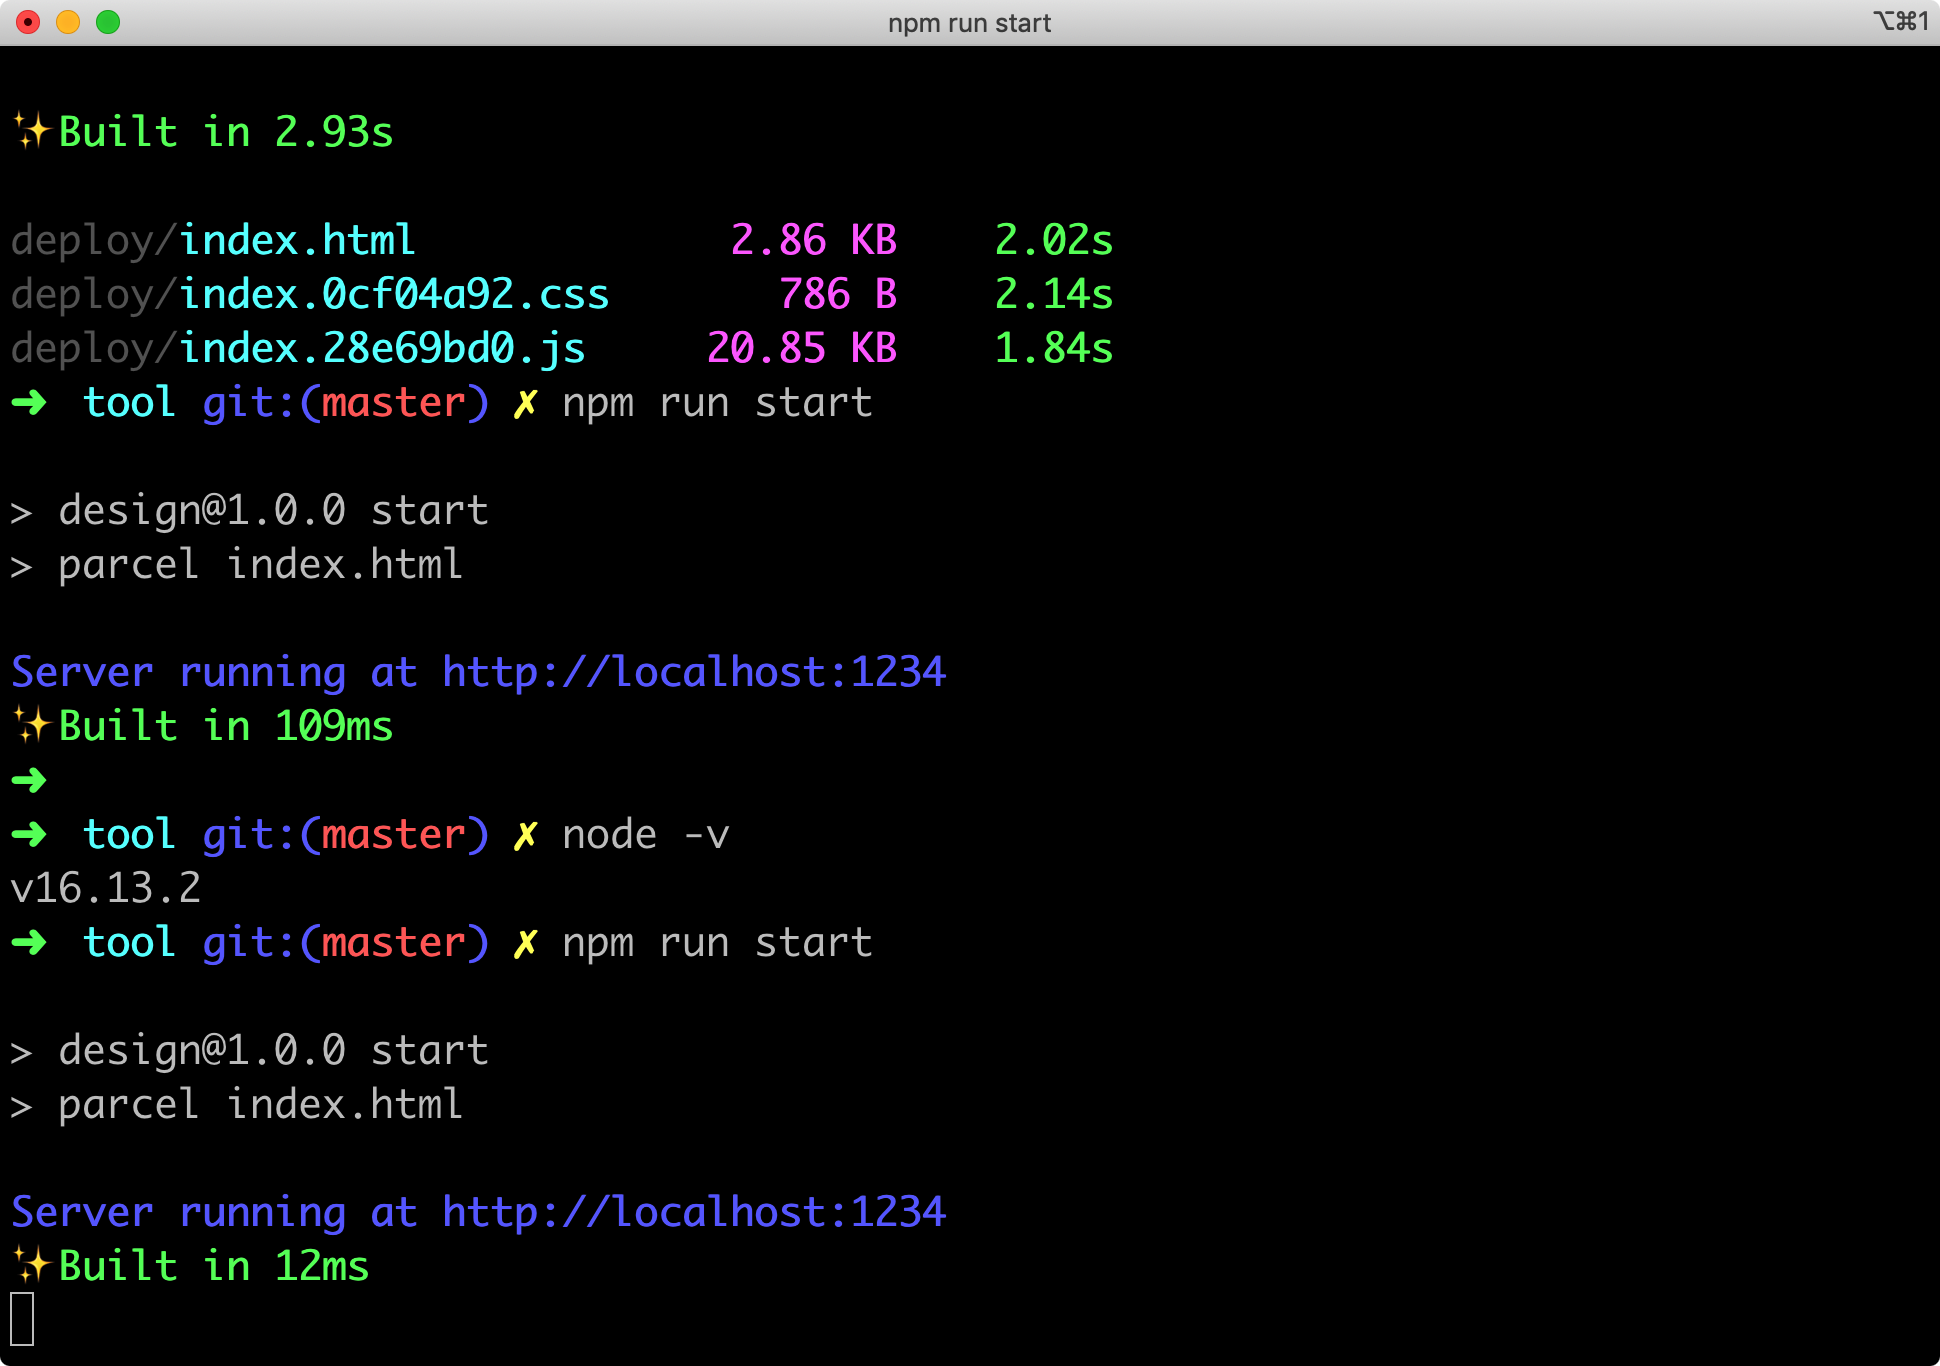This screenshot has height=1366, width=1940.
Task: Click the ⌥⌘1 shortcut indicator in title bar
Action: (x=1900, y=21)
